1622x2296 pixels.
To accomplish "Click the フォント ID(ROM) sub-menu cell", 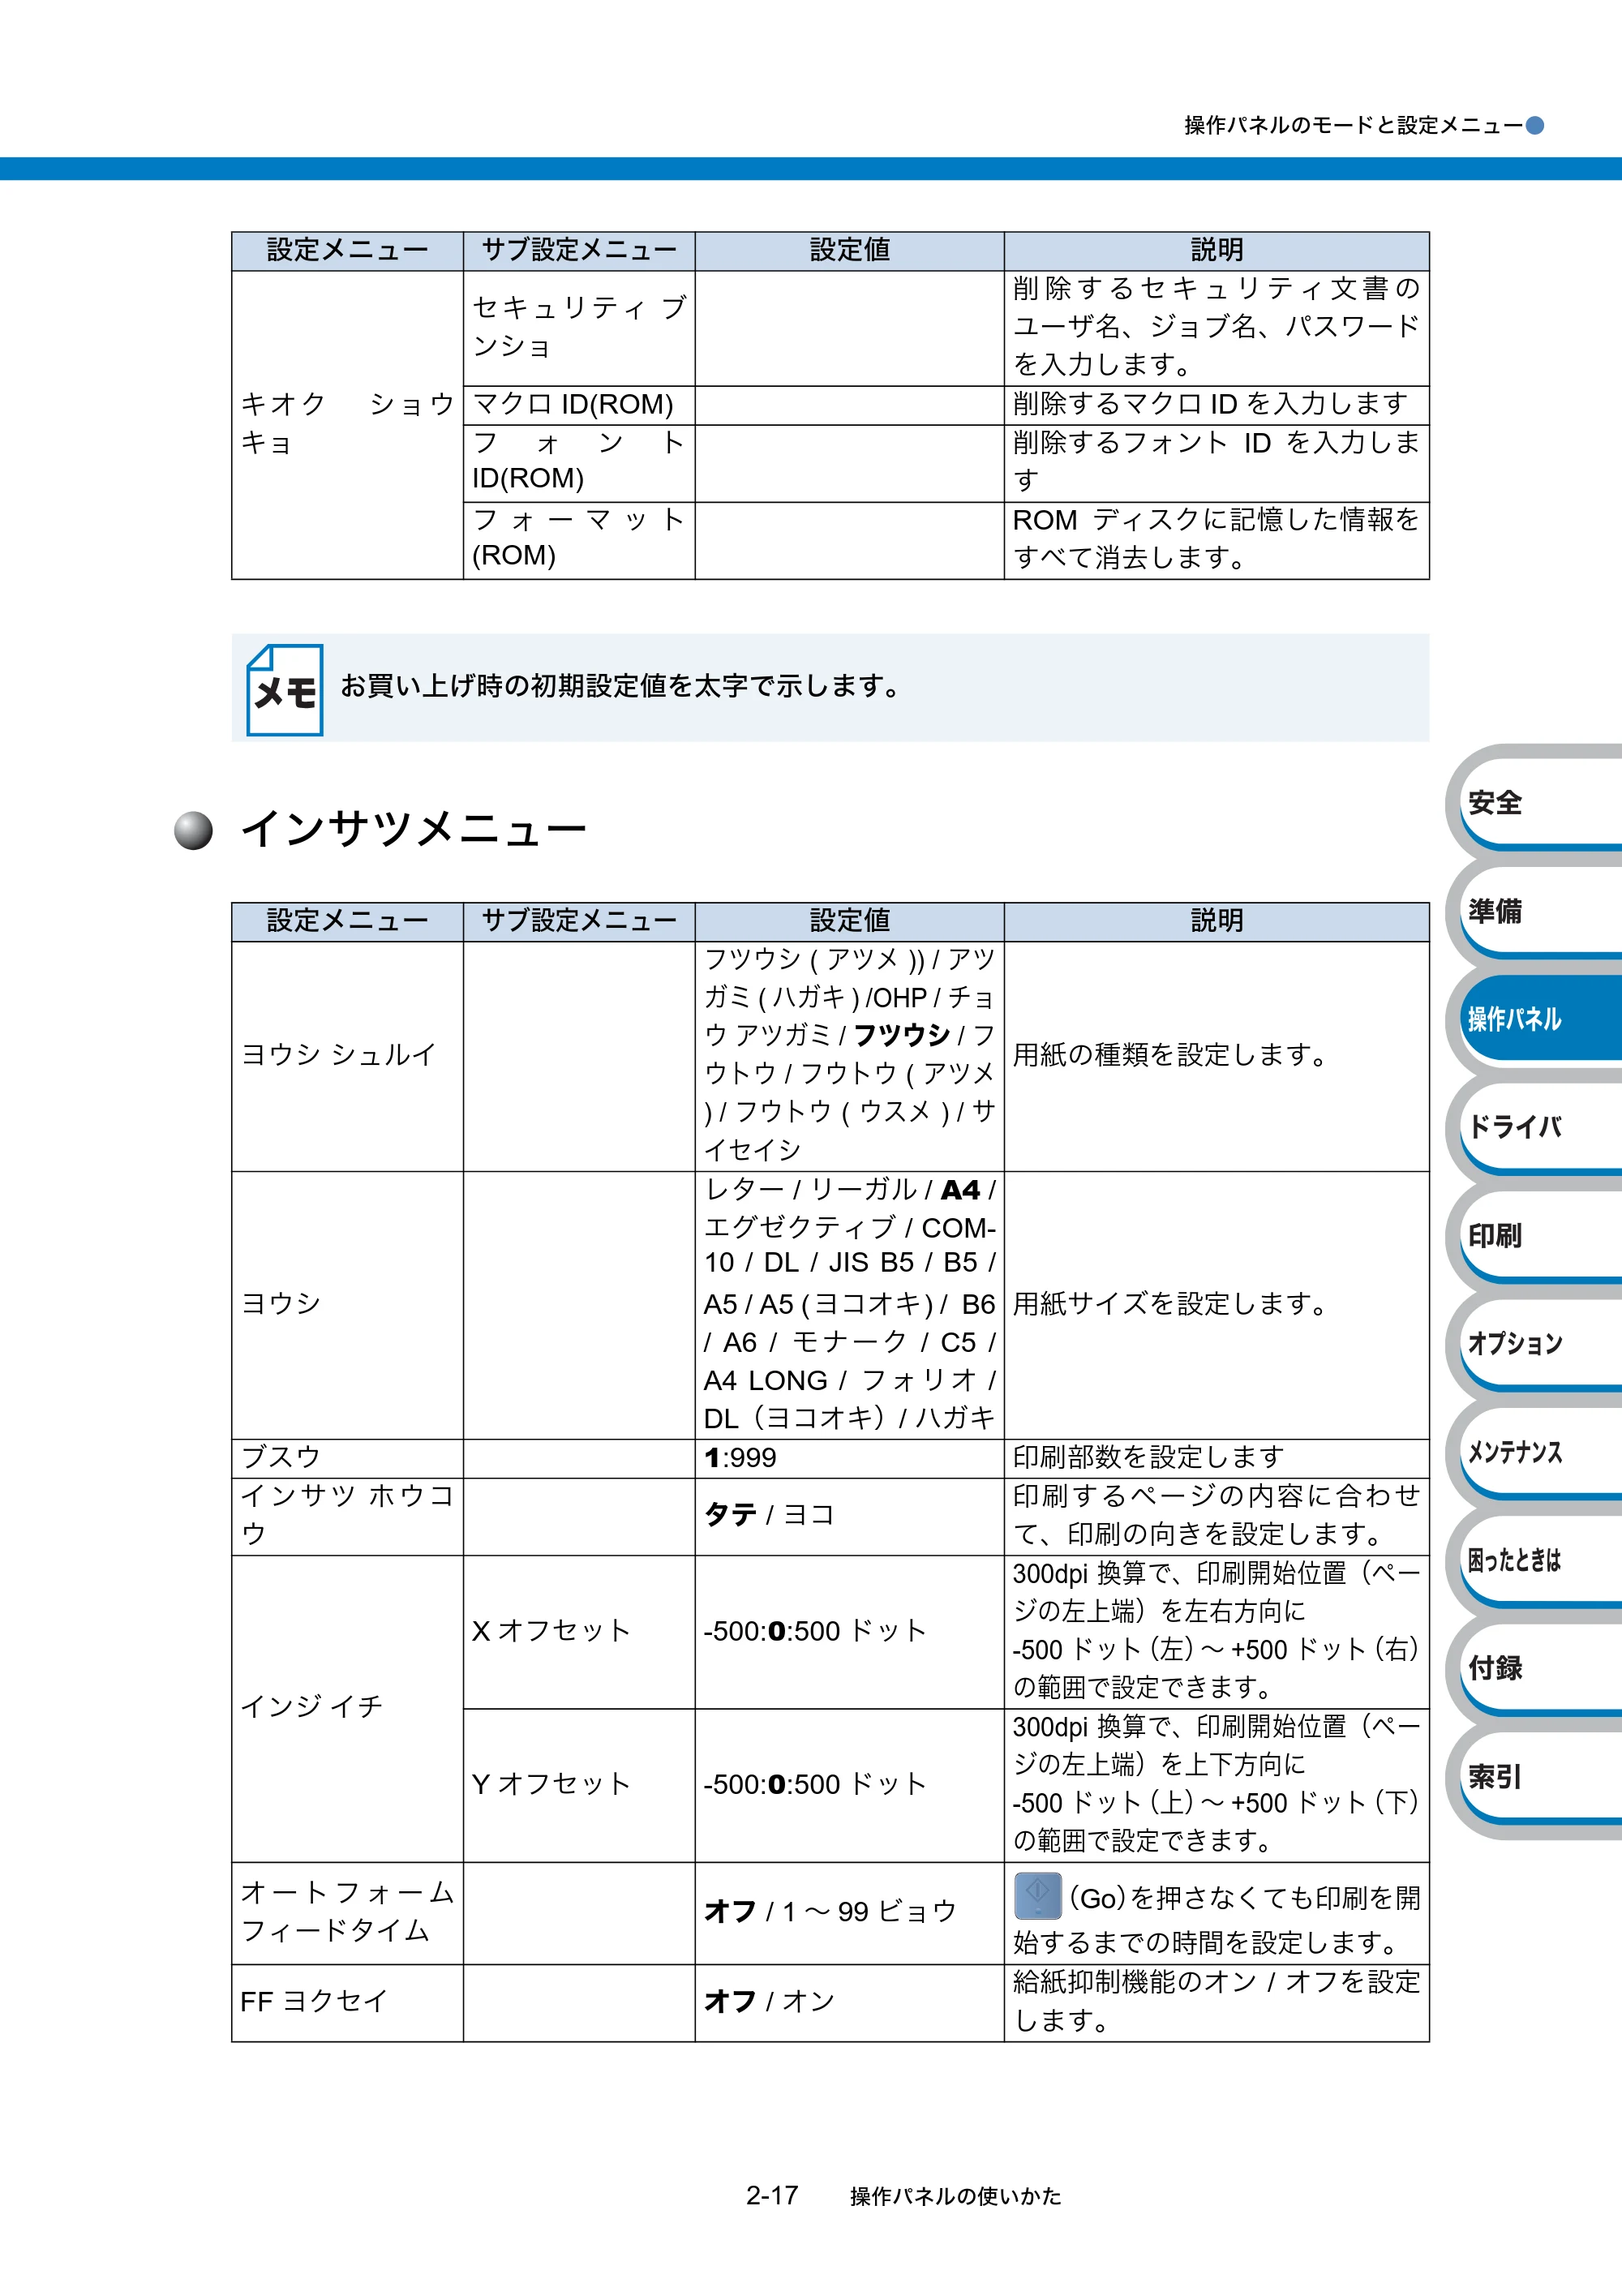I will tap(579, 463).
